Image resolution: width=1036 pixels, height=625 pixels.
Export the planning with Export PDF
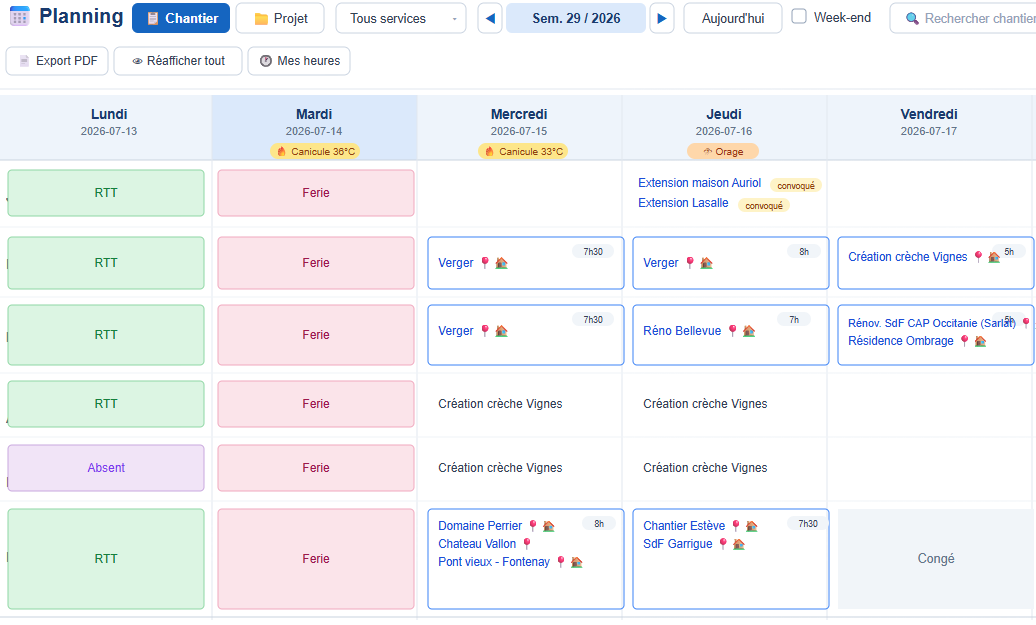pos(57,61)
